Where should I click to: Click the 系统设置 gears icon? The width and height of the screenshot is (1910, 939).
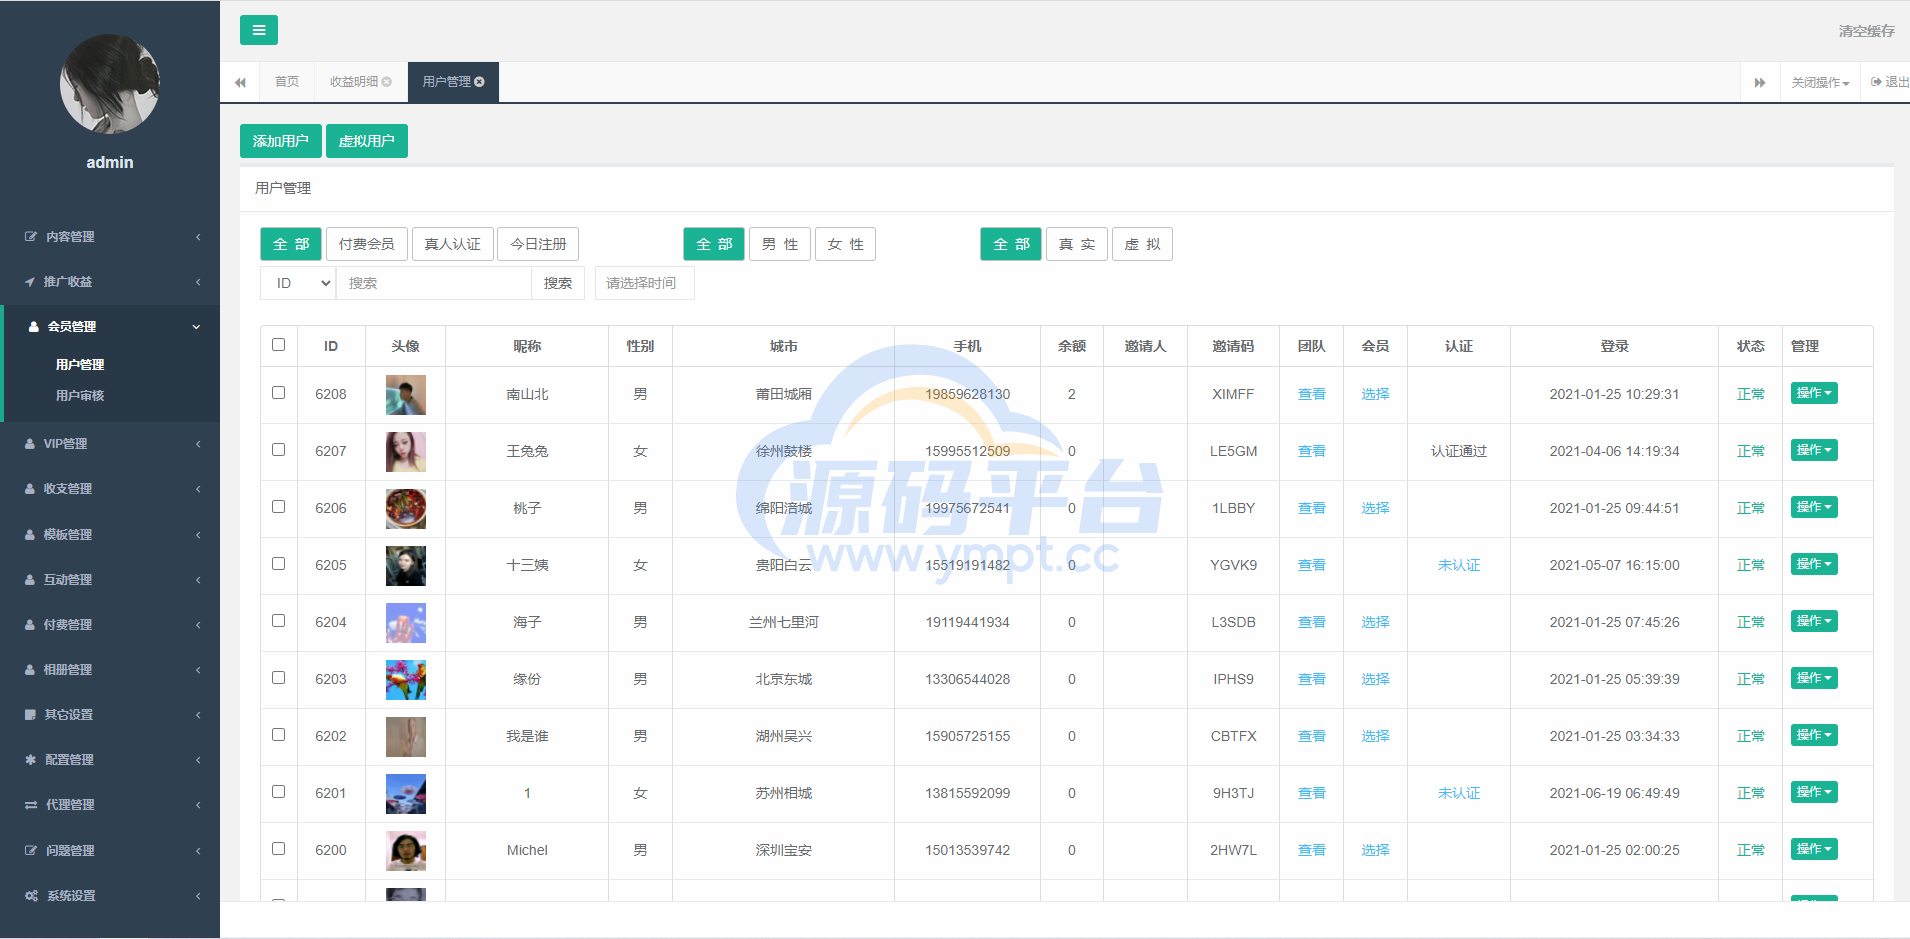click(x=32, y=896)
